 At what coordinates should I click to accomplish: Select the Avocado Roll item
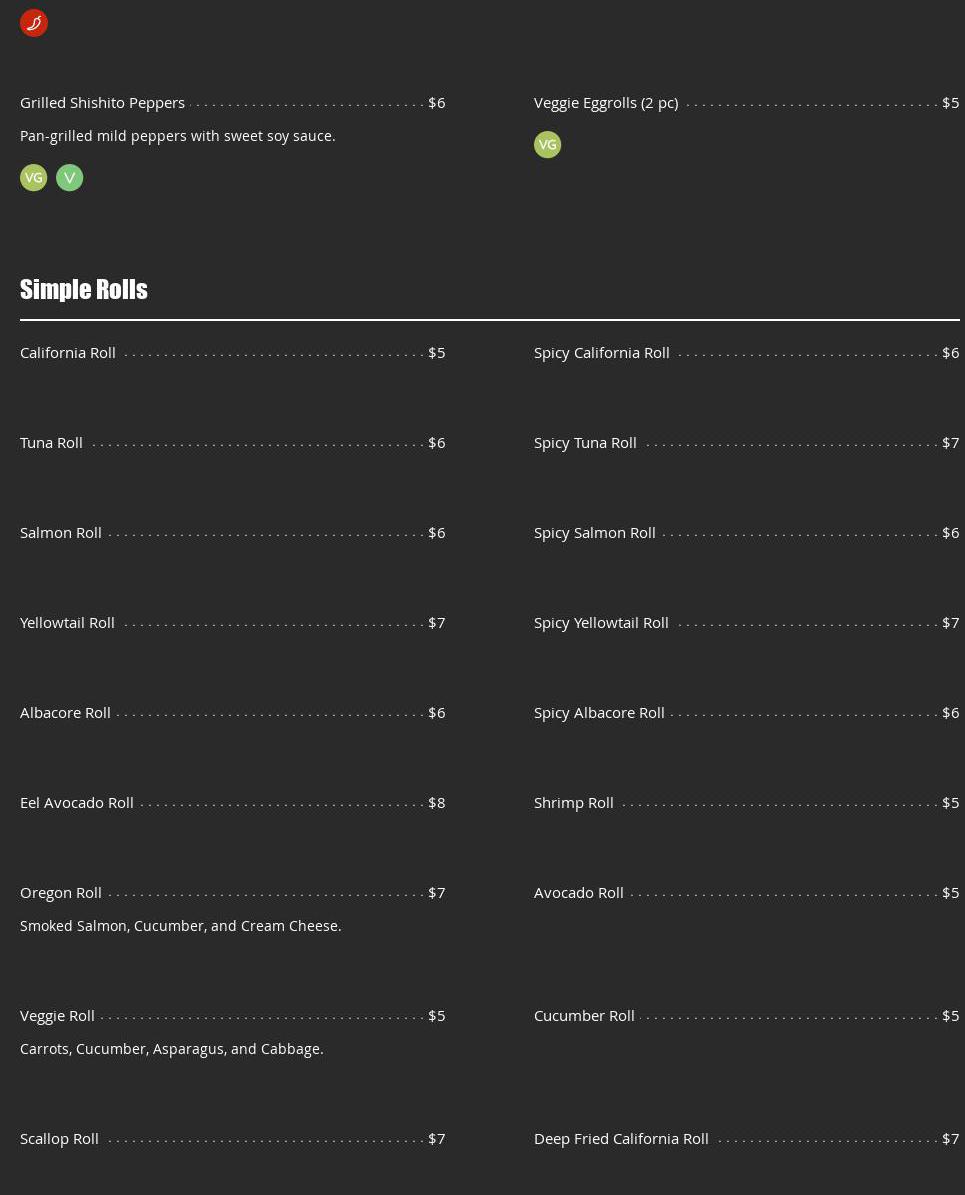579,893
